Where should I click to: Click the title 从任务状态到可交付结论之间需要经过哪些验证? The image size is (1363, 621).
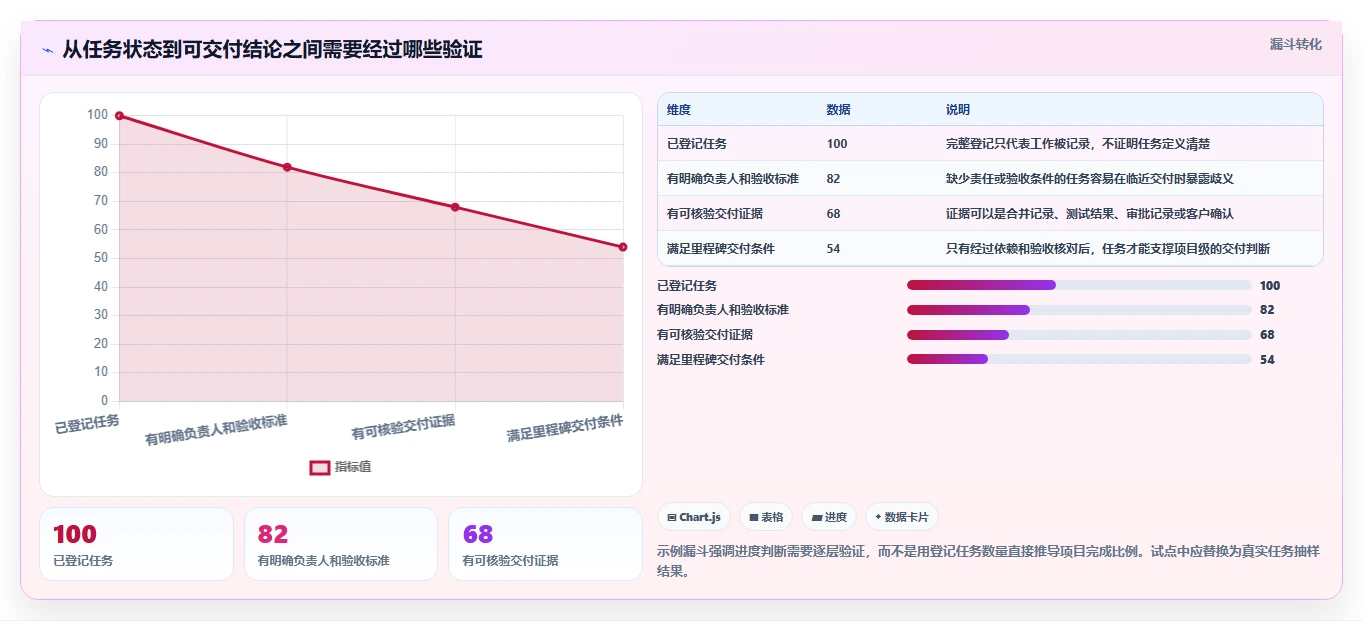pyautogui.click(x=272, y=50)
